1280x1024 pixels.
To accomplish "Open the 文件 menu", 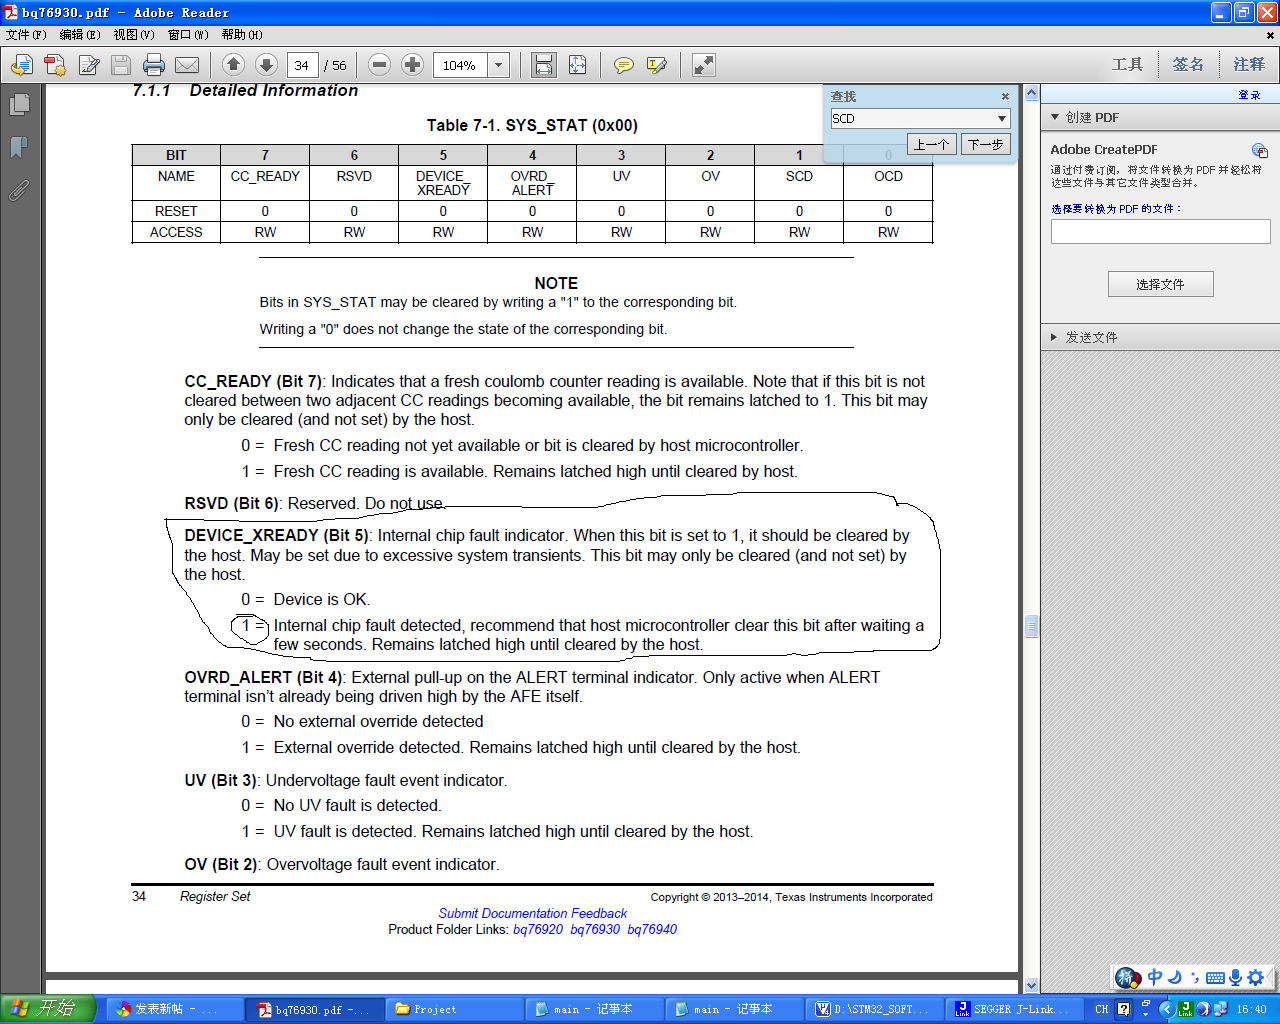I will 26,35.
